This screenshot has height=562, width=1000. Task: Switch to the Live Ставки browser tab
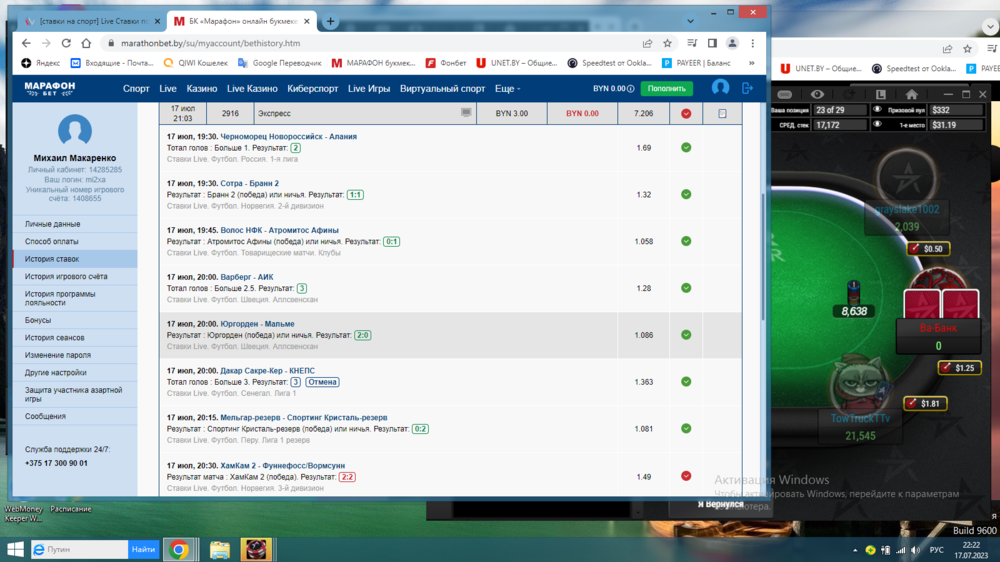88,21
